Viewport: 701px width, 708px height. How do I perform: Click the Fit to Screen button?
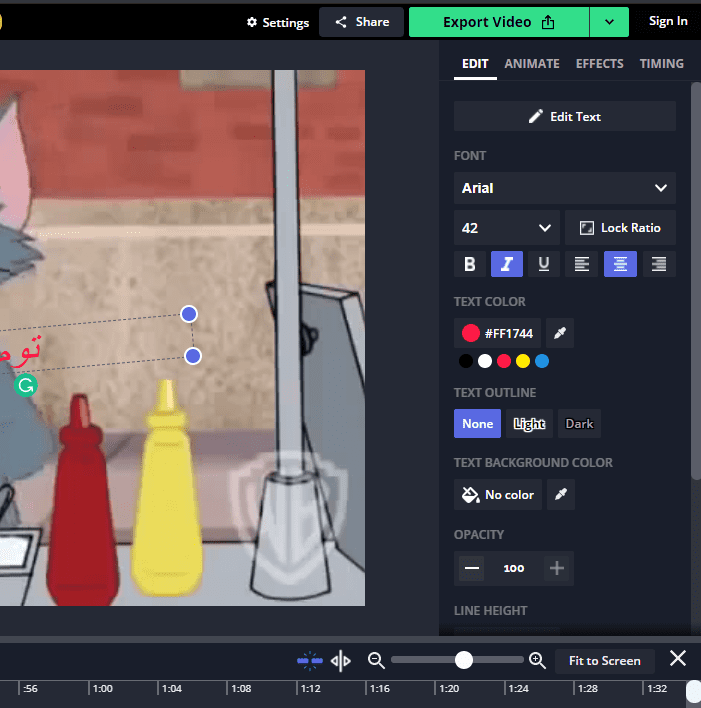click(x=604, y=660)
